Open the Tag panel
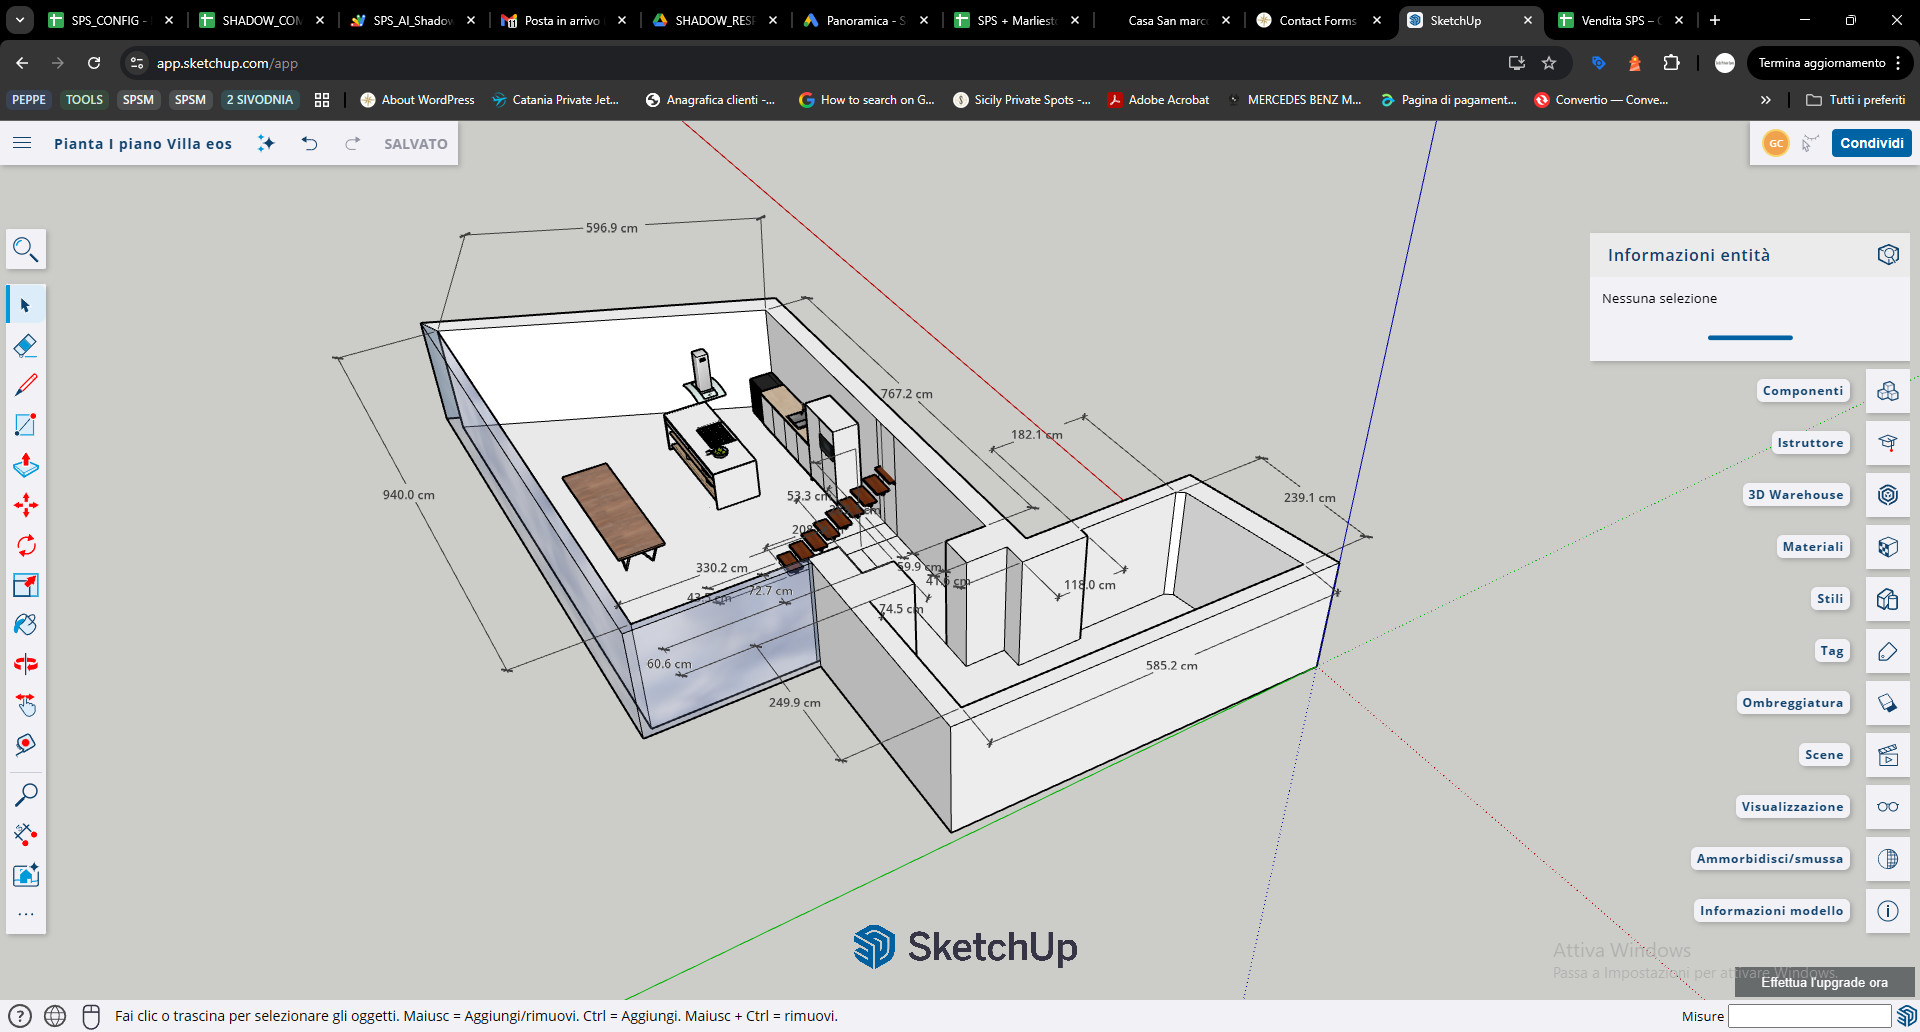 (x=1887, y=651)
